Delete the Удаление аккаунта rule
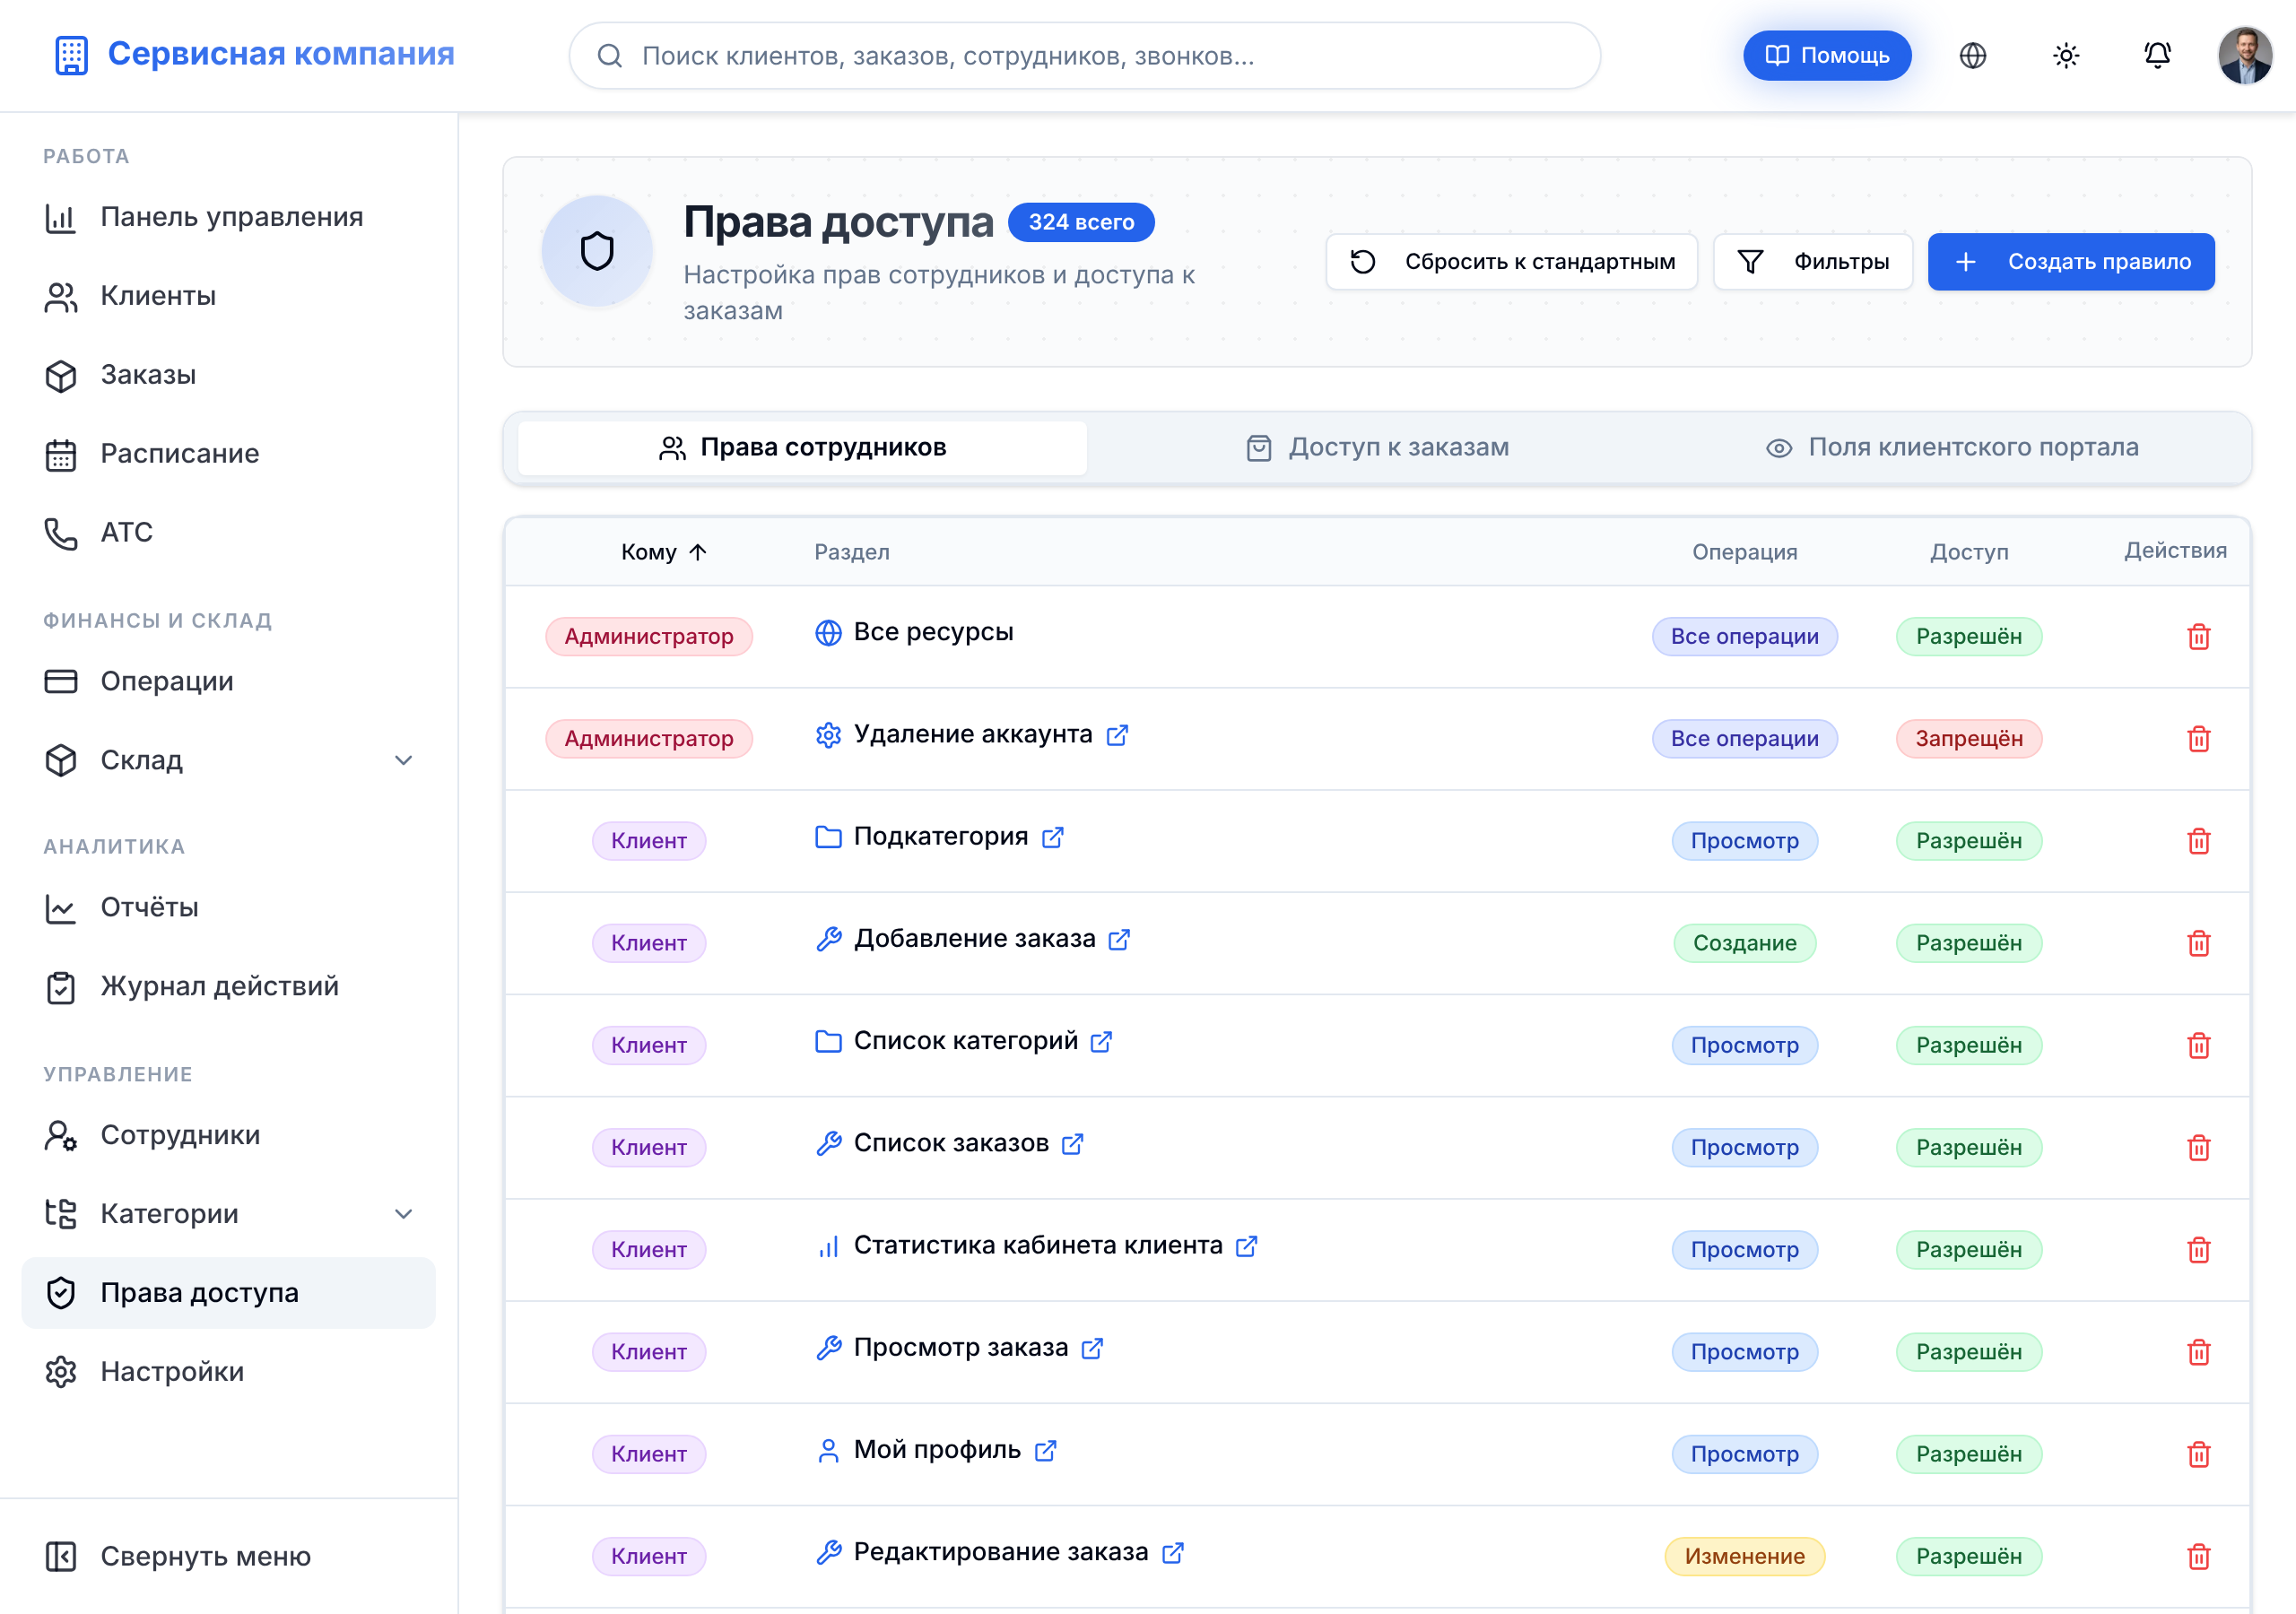This screenshot has height=1614, width=2296. (x=2198, y=739)
